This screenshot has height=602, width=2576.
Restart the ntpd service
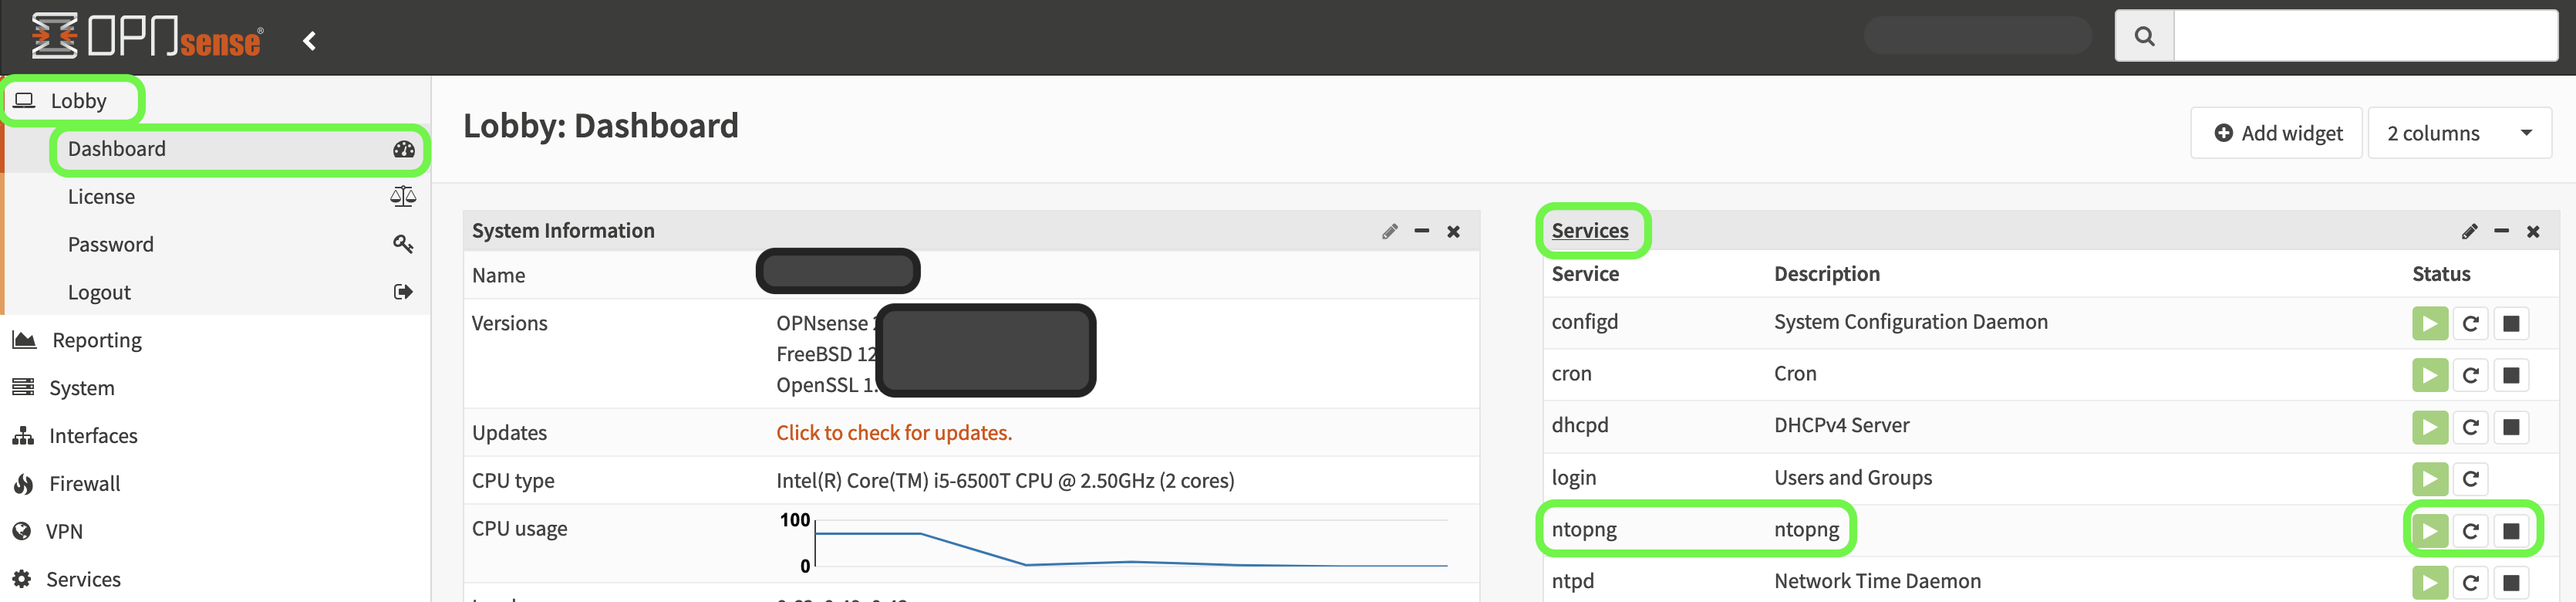coord(2470,583)
